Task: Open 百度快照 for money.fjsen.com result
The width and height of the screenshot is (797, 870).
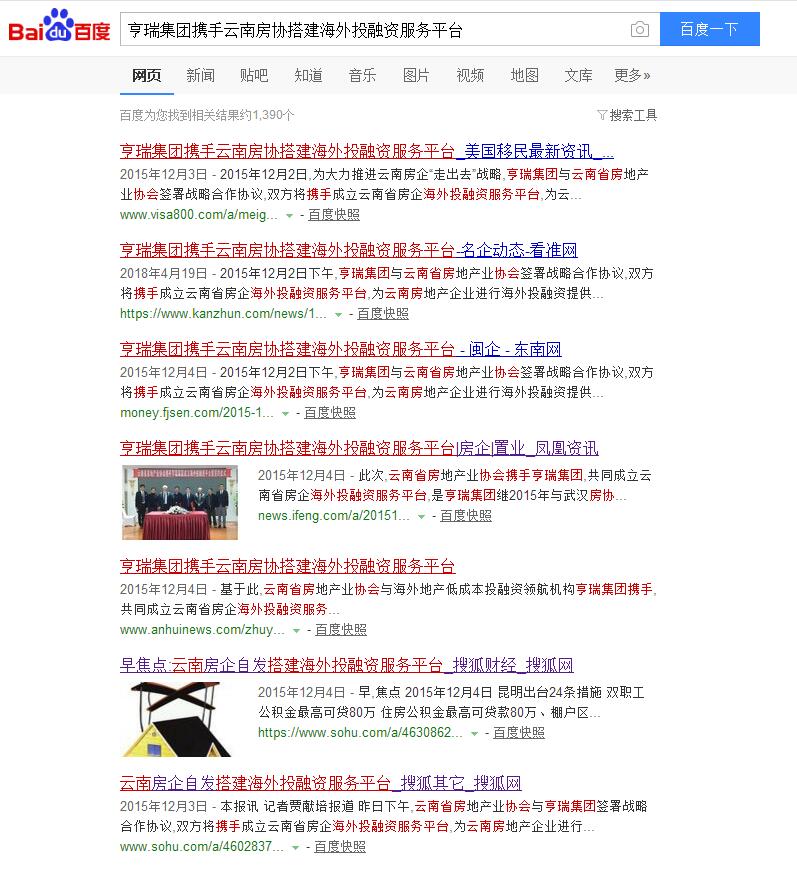Action: [x=330, y=413]
